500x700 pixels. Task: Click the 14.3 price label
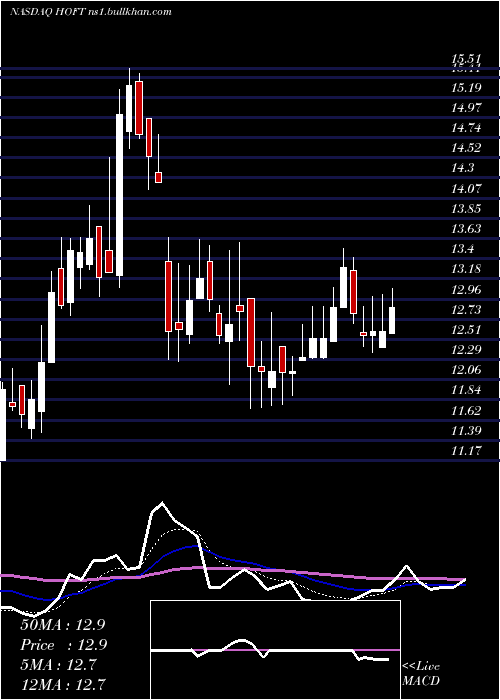point(462,168)
